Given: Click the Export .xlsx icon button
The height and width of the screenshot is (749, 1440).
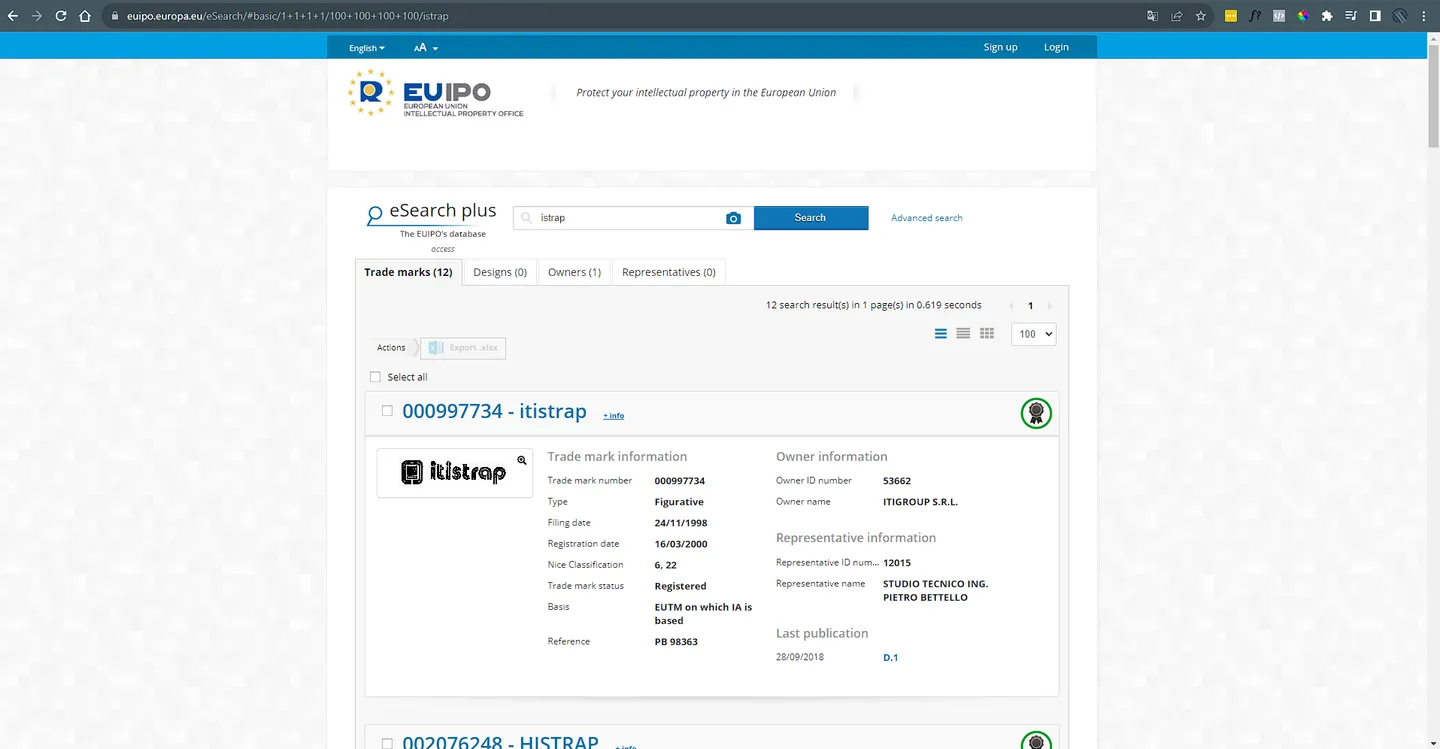Looking at the screenshot, I should point(463,348).
